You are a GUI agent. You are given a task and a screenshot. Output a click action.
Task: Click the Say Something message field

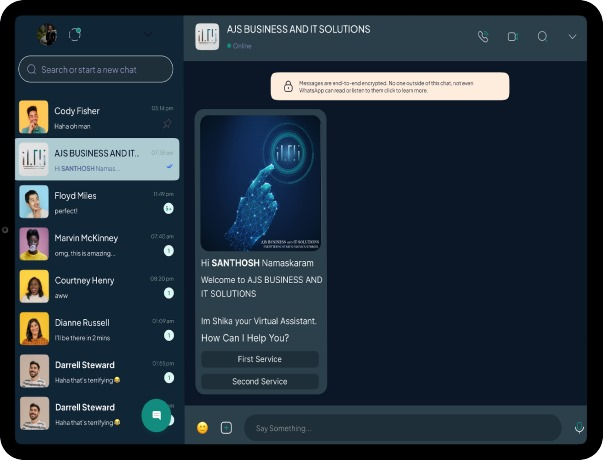[400, 428]
